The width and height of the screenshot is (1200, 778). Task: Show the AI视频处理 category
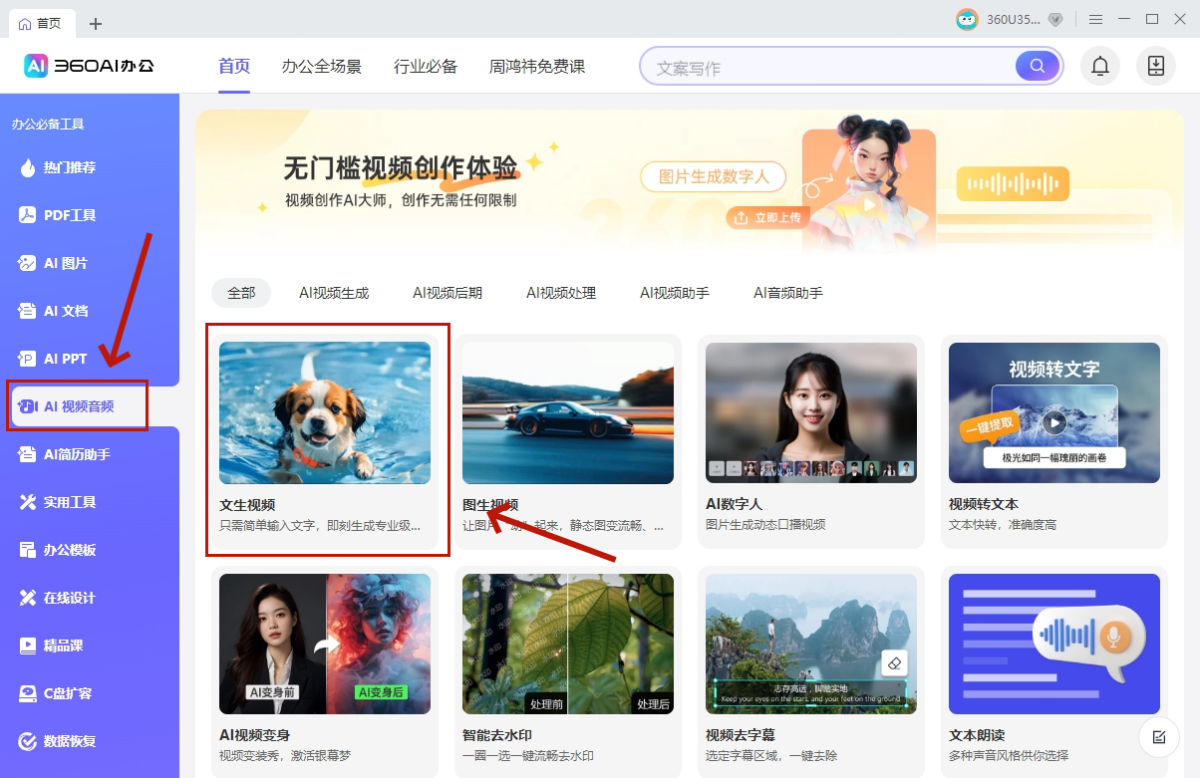561,293
